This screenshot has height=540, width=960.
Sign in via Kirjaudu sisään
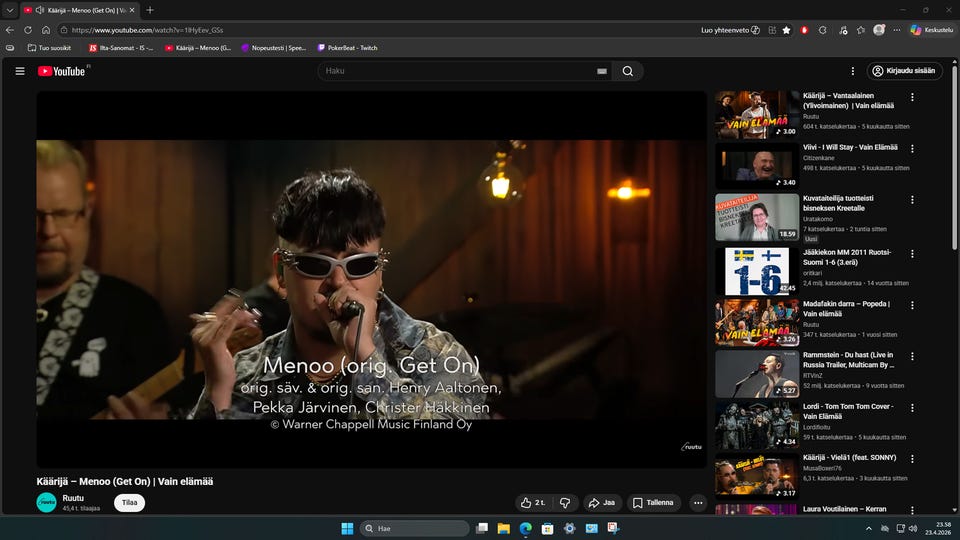coord(904,71)
